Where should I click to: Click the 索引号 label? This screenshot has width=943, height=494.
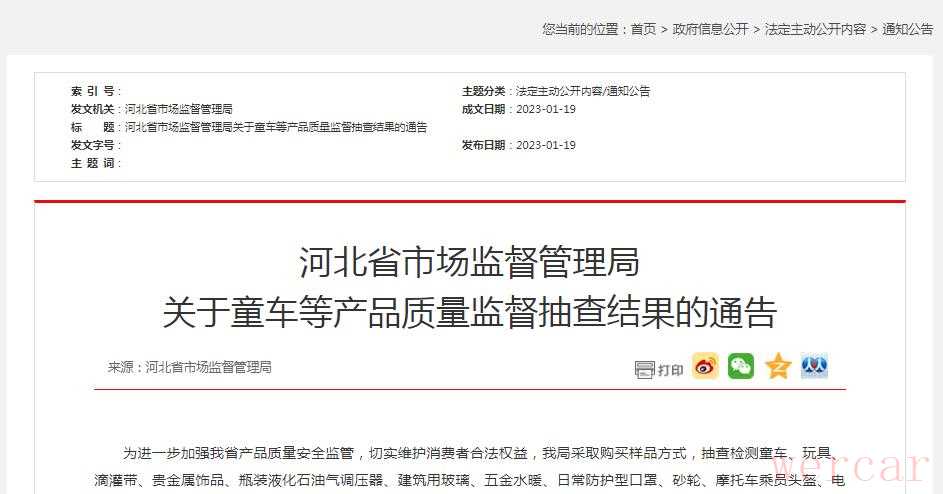93,91
